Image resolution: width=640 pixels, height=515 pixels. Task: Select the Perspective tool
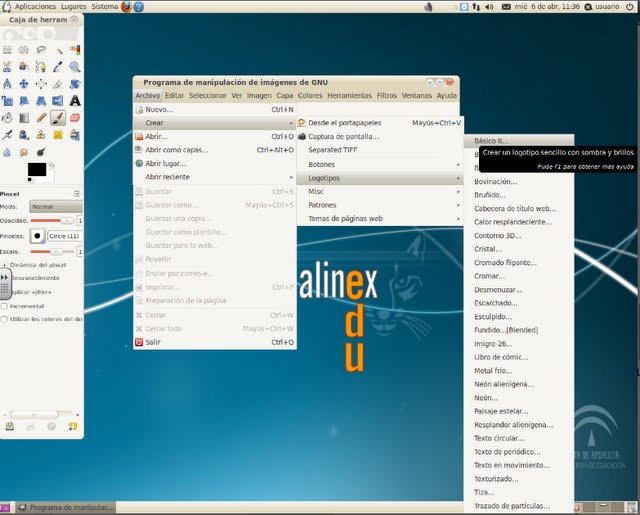[41, 101]
